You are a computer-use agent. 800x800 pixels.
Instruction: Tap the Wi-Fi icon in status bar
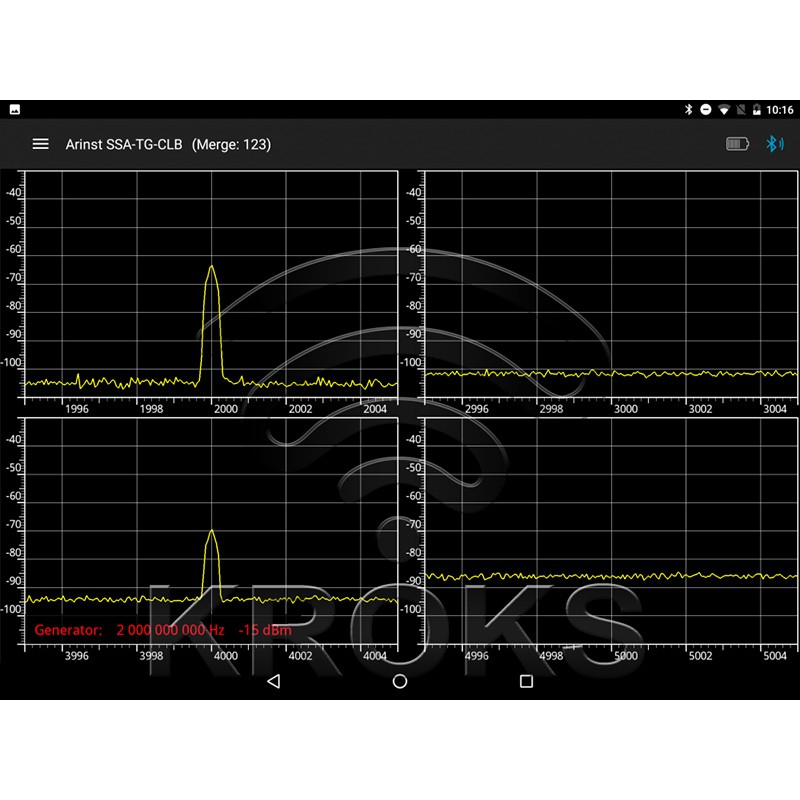point(724,110)
